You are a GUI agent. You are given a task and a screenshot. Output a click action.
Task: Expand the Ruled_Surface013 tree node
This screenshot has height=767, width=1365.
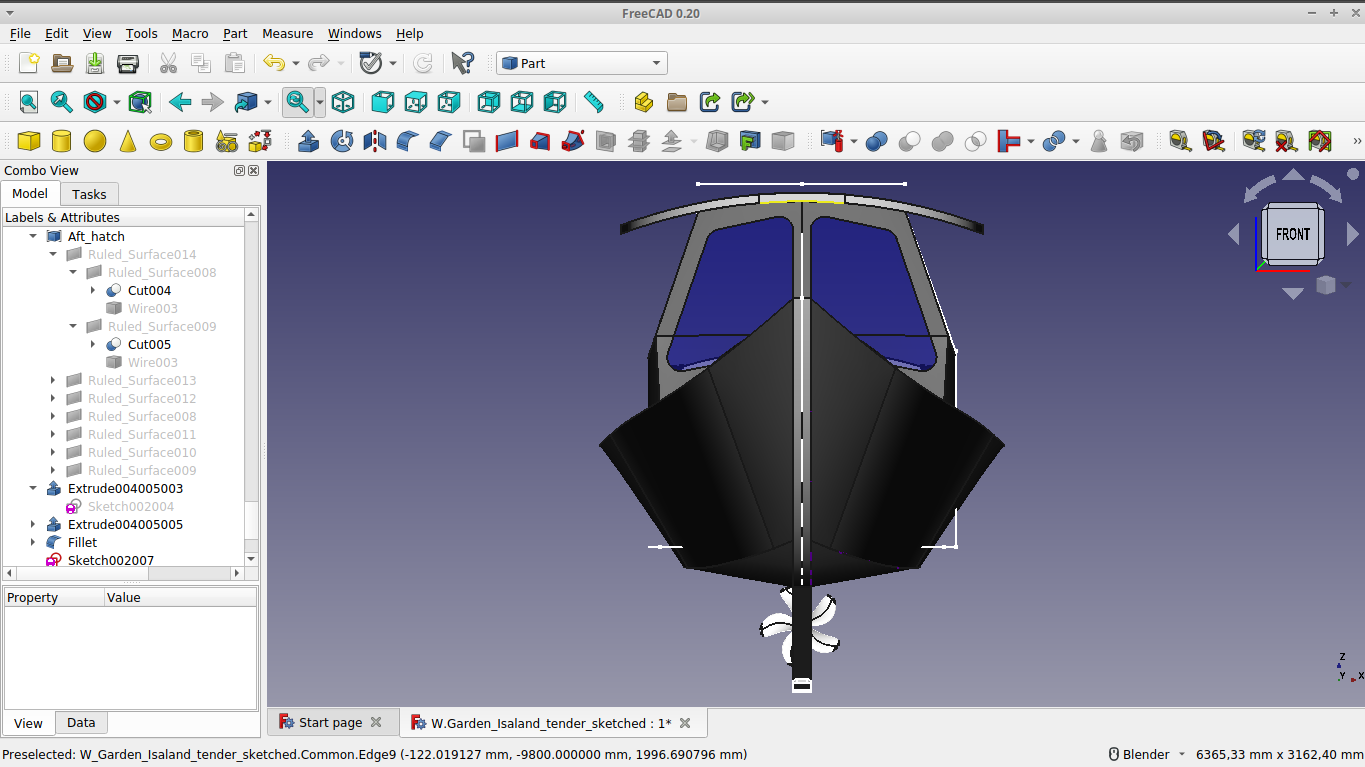(53, 380)
